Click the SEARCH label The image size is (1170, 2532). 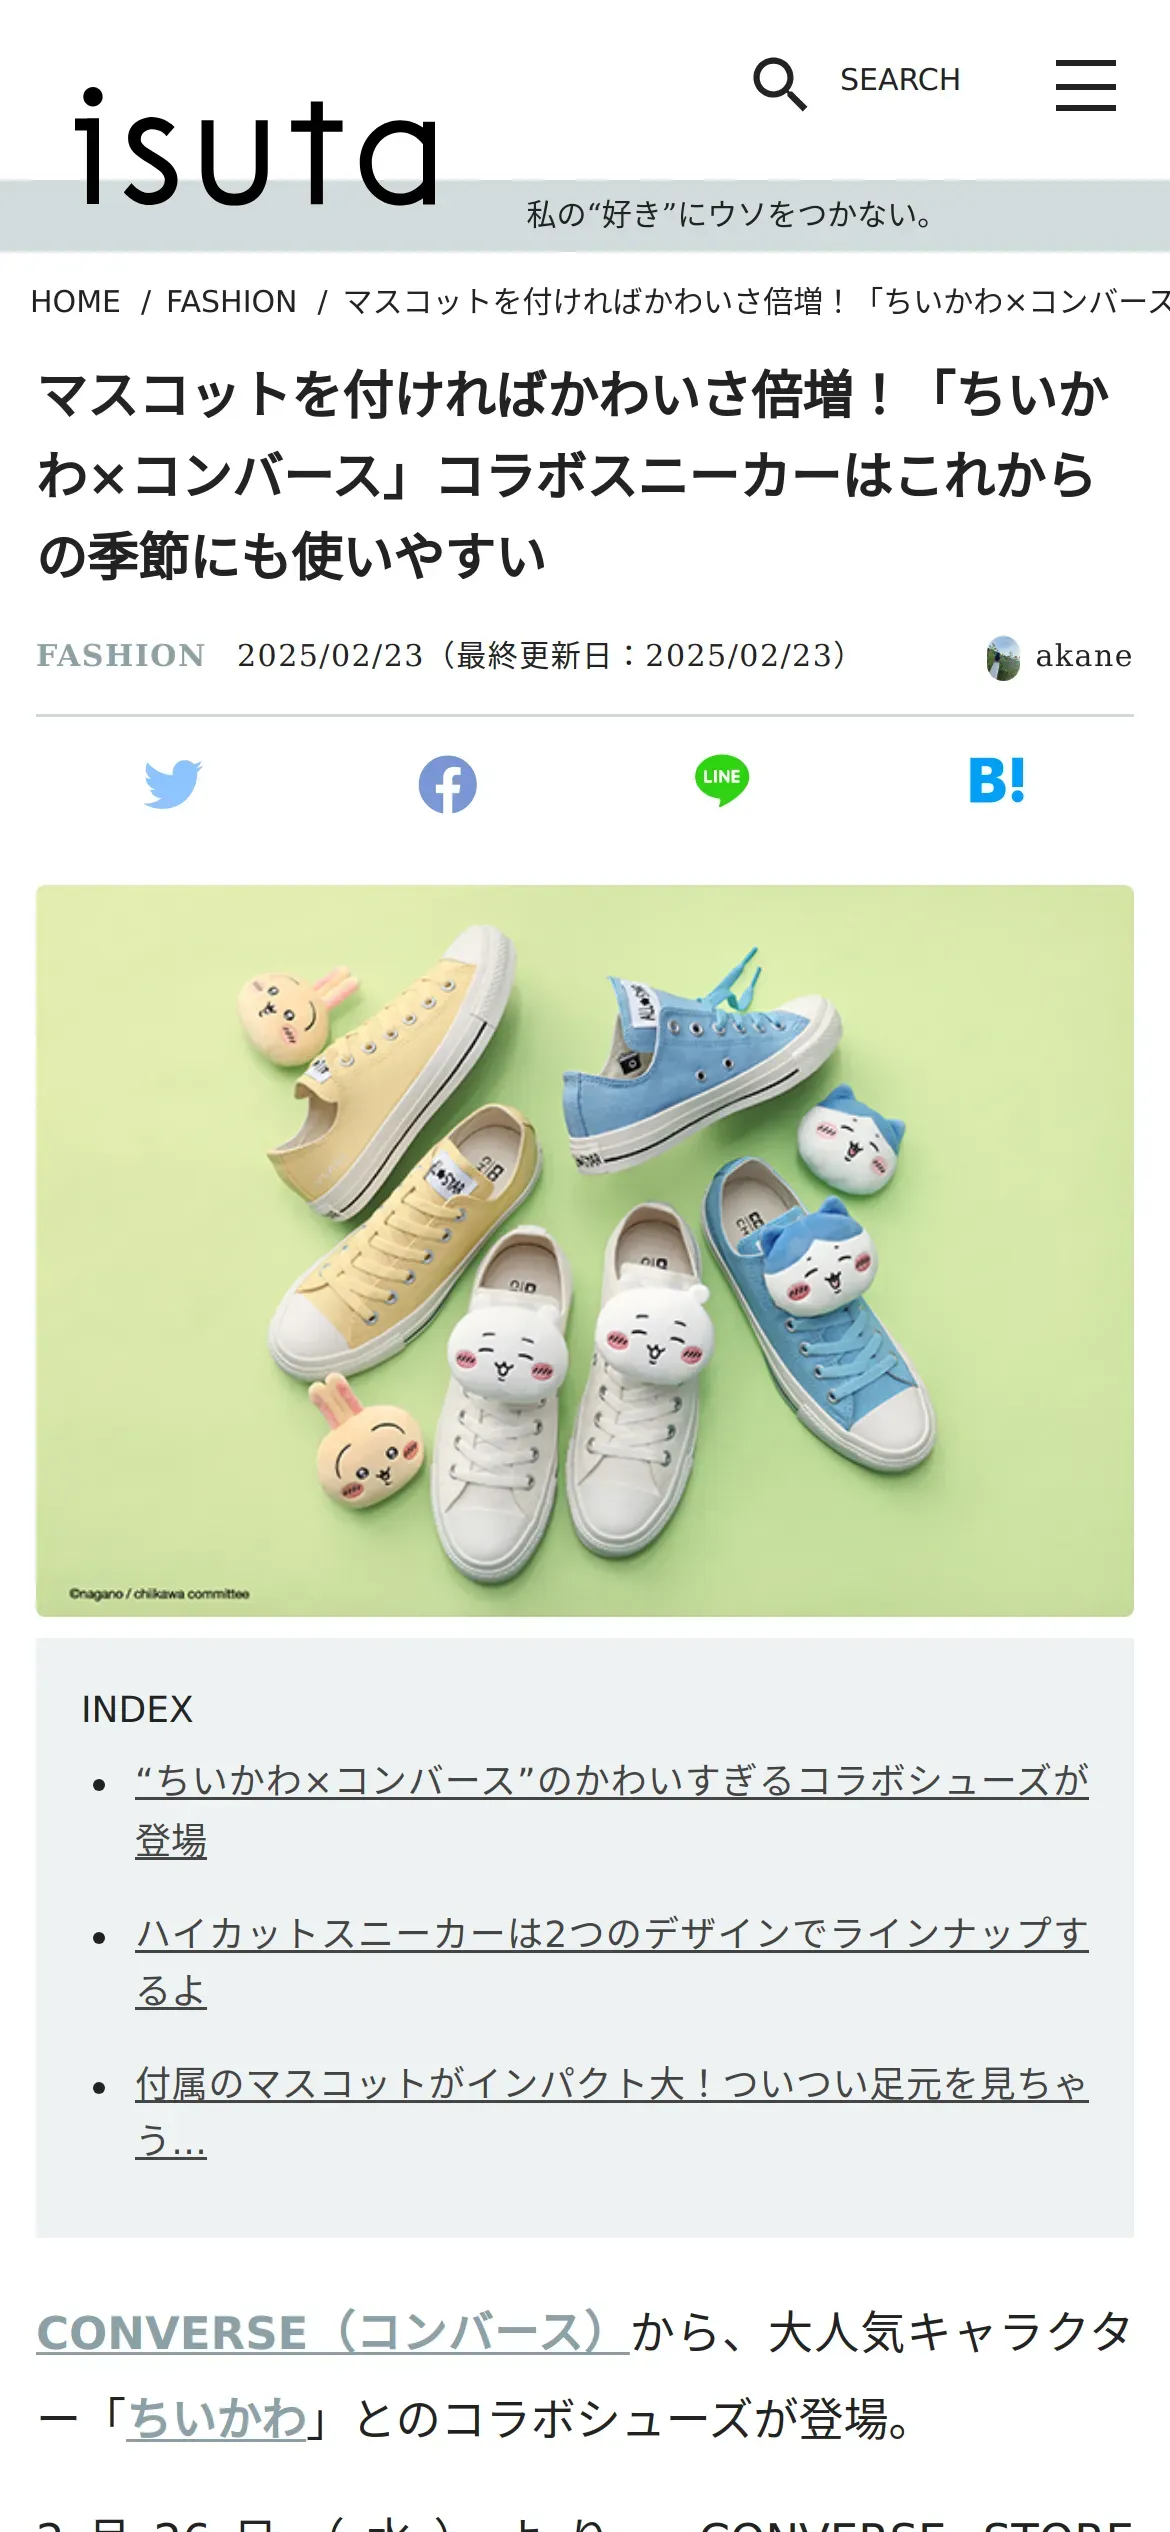coord(900,80)
